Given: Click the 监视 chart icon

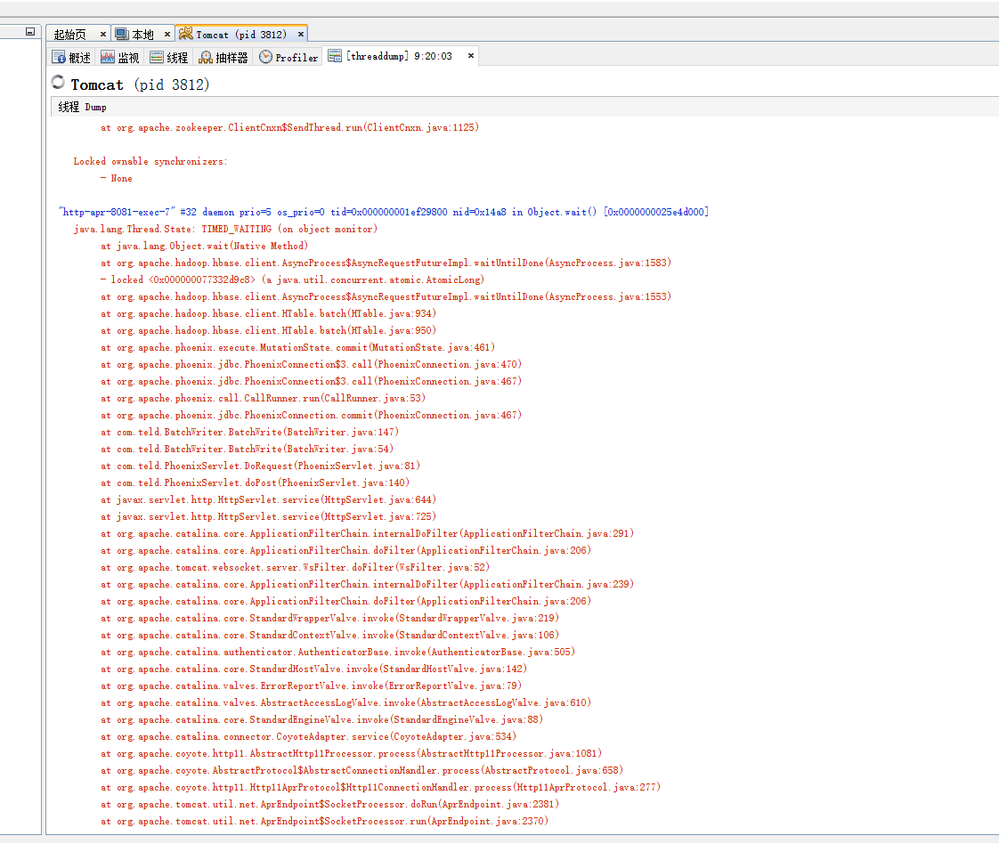Looking at the screenshot, I should pos(108,57).
